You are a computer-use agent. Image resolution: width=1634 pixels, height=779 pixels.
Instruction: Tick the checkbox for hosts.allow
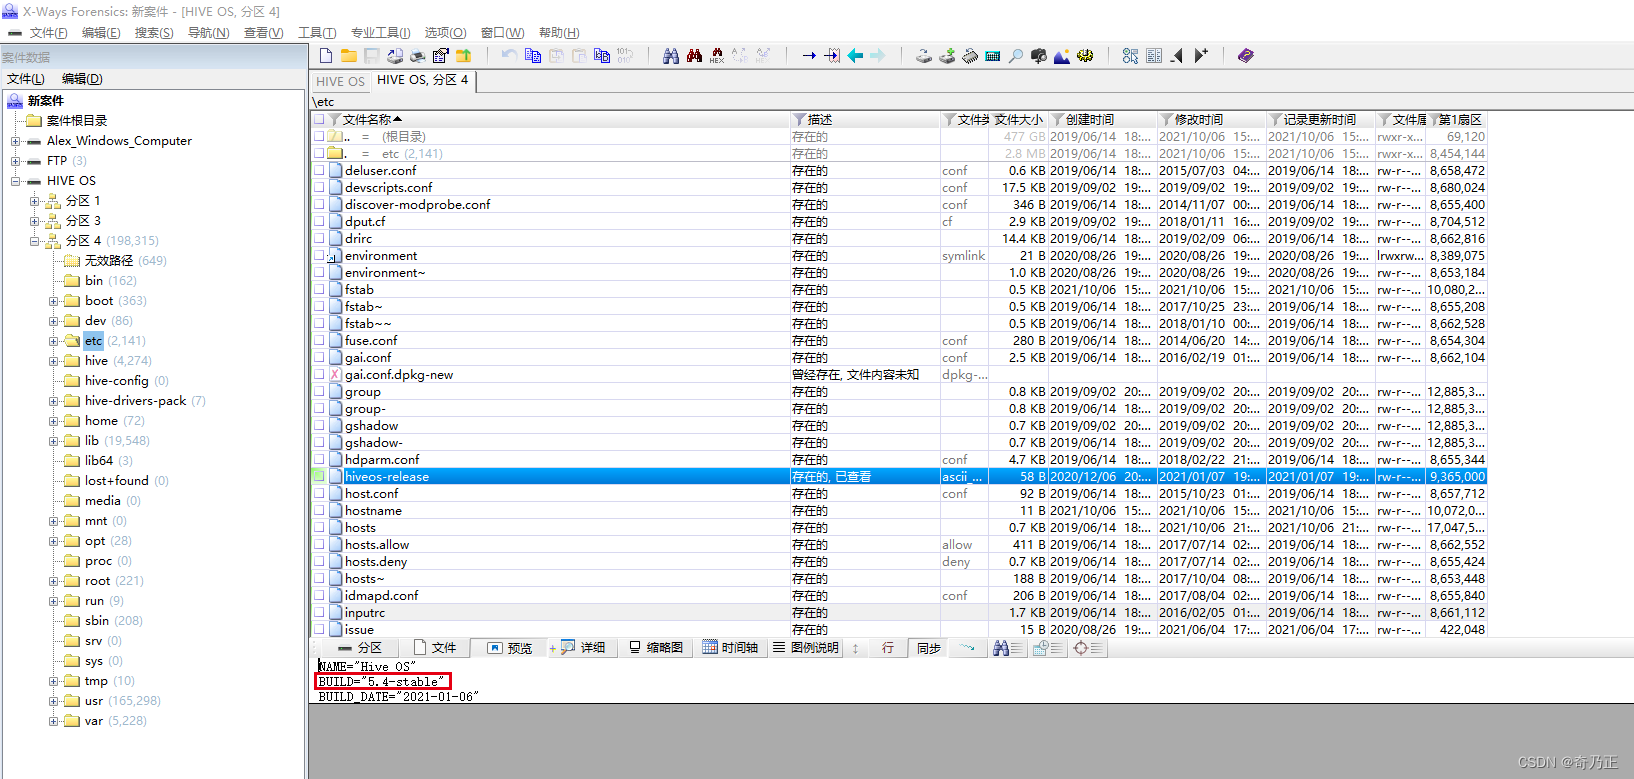pyautogui.click(x=319, y=545)
